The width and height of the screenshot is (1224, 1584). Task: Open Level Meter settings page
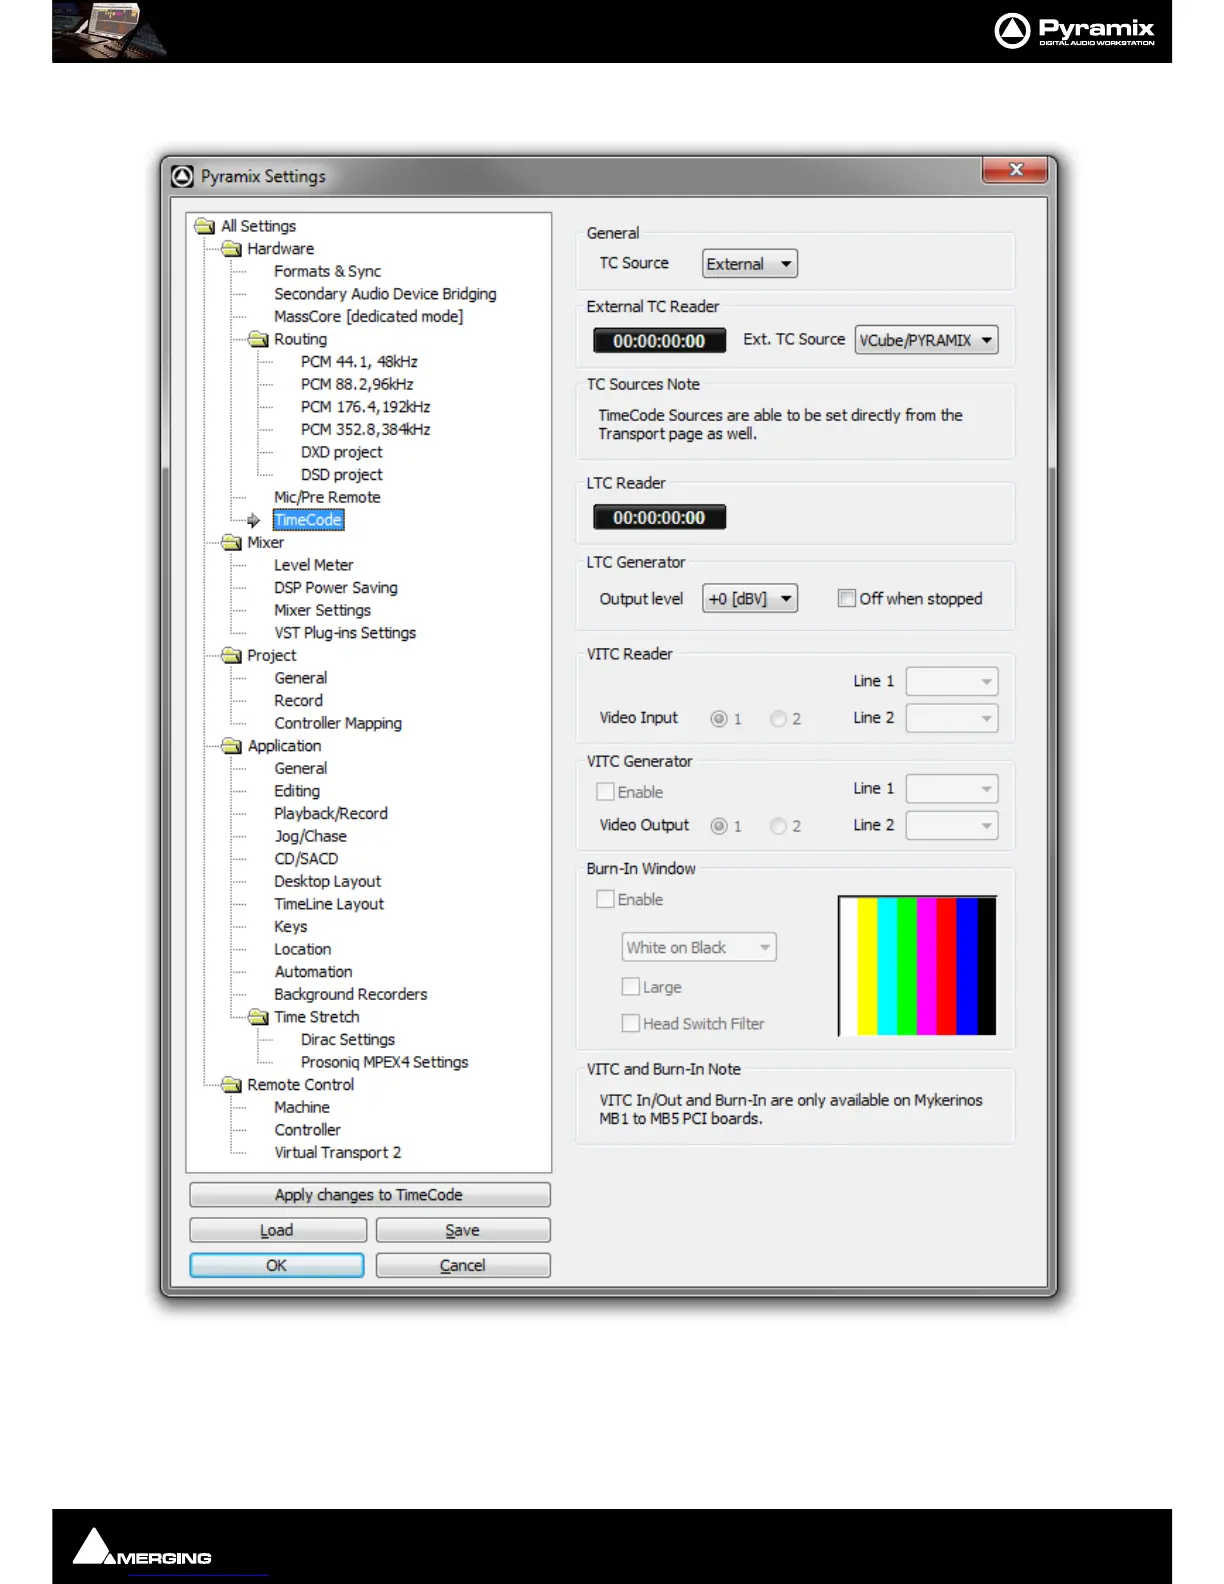pos(313,565)
